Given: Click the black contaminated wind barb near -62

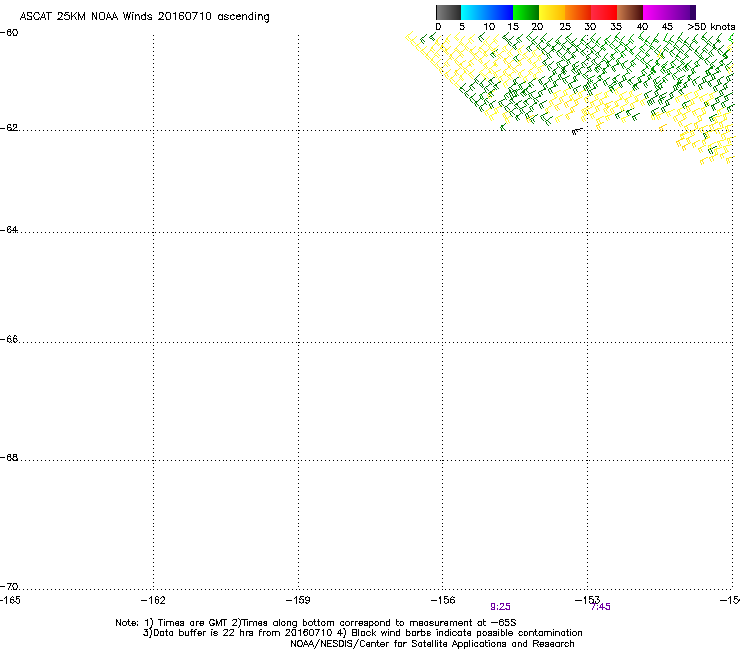Looking at the screenshot, I should click(x=577, y=131).
